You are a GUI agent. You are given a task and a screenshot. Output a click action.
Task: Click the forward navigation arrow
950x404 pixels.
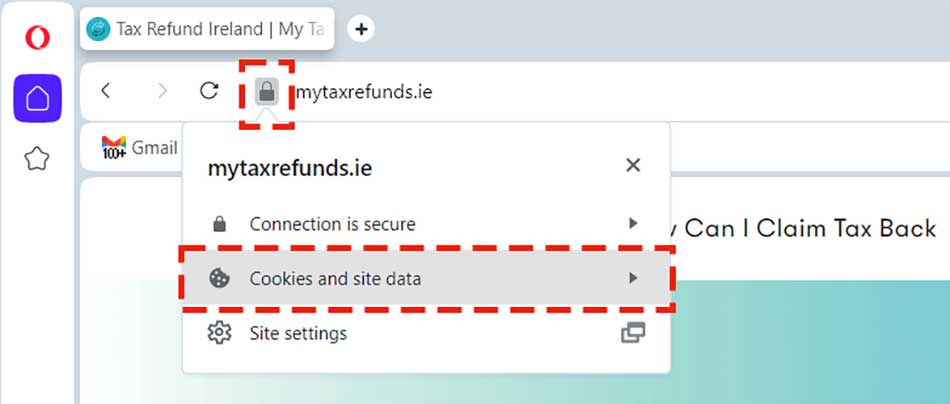pyautogui.click(x=162, y=91)
